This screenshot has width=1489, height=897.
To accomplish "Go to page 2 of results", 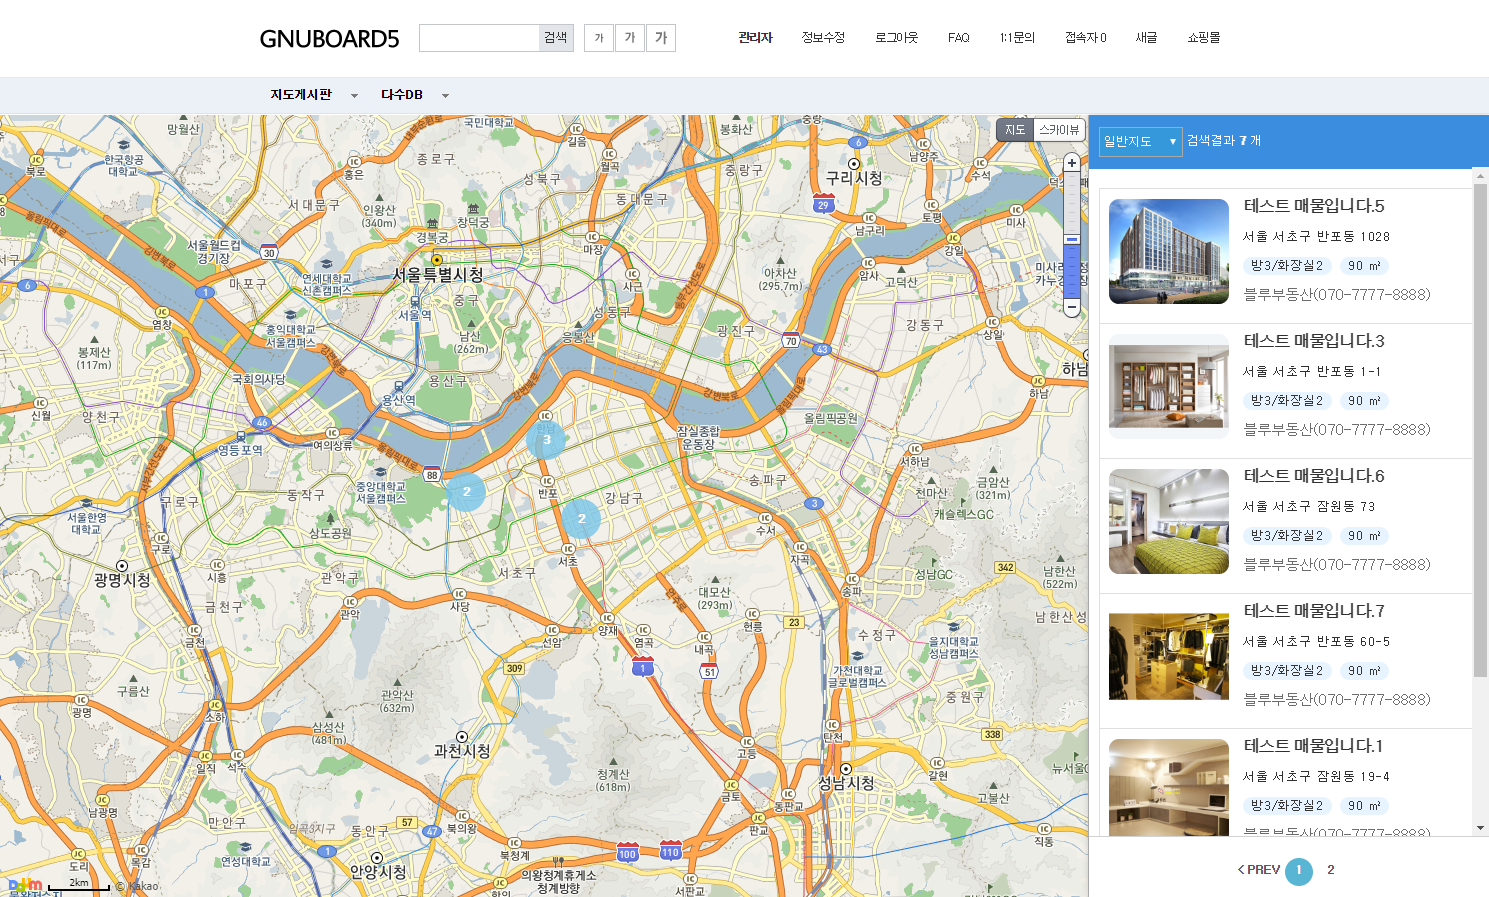I will click(x=1330, y=870).
